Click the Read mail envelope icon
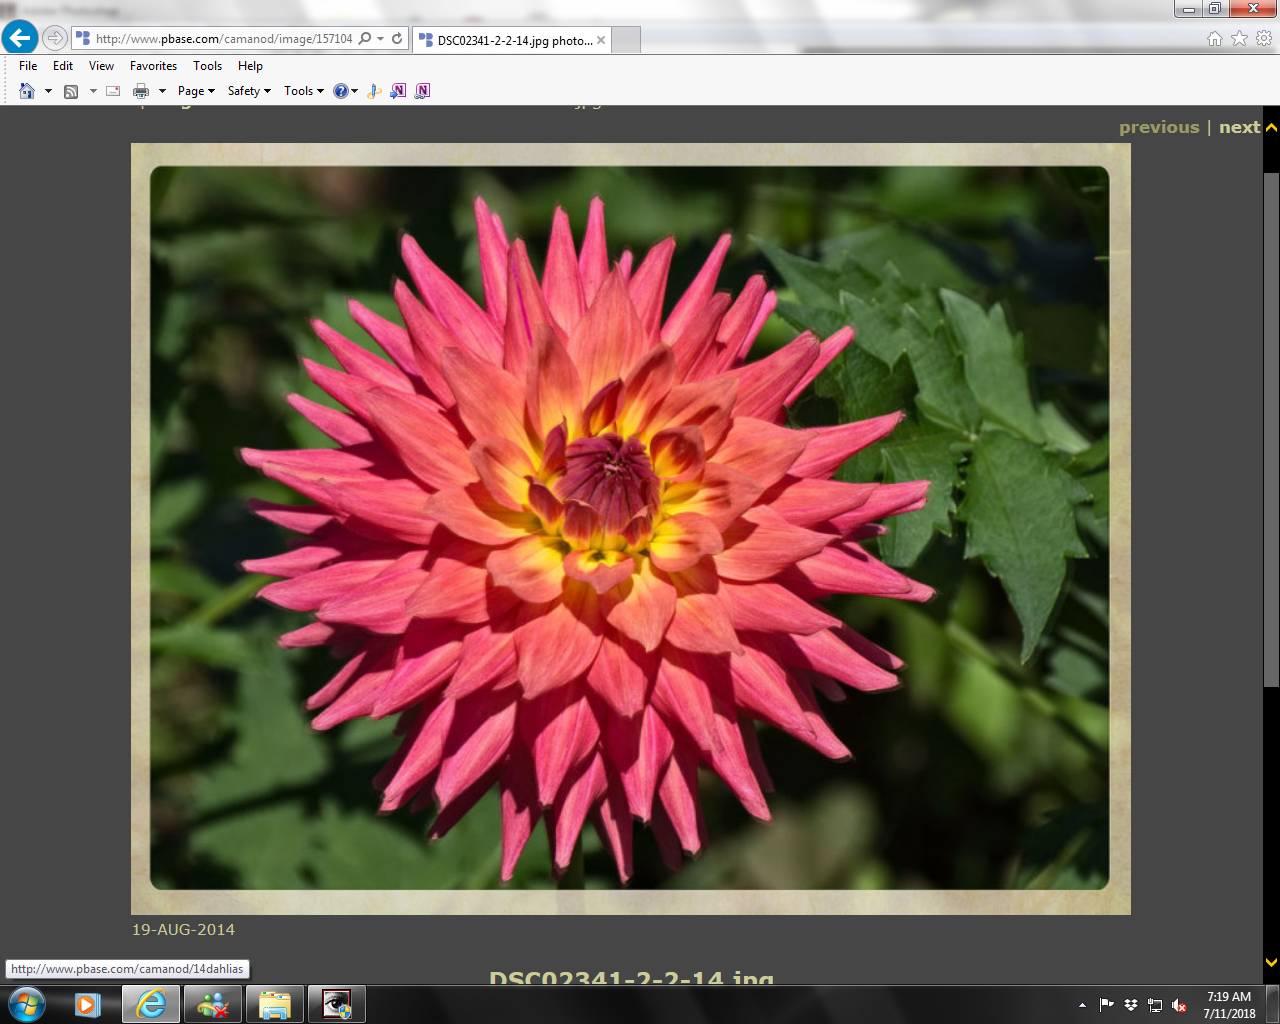This screenshot has width=1280, height=1024. coord(113,91)
